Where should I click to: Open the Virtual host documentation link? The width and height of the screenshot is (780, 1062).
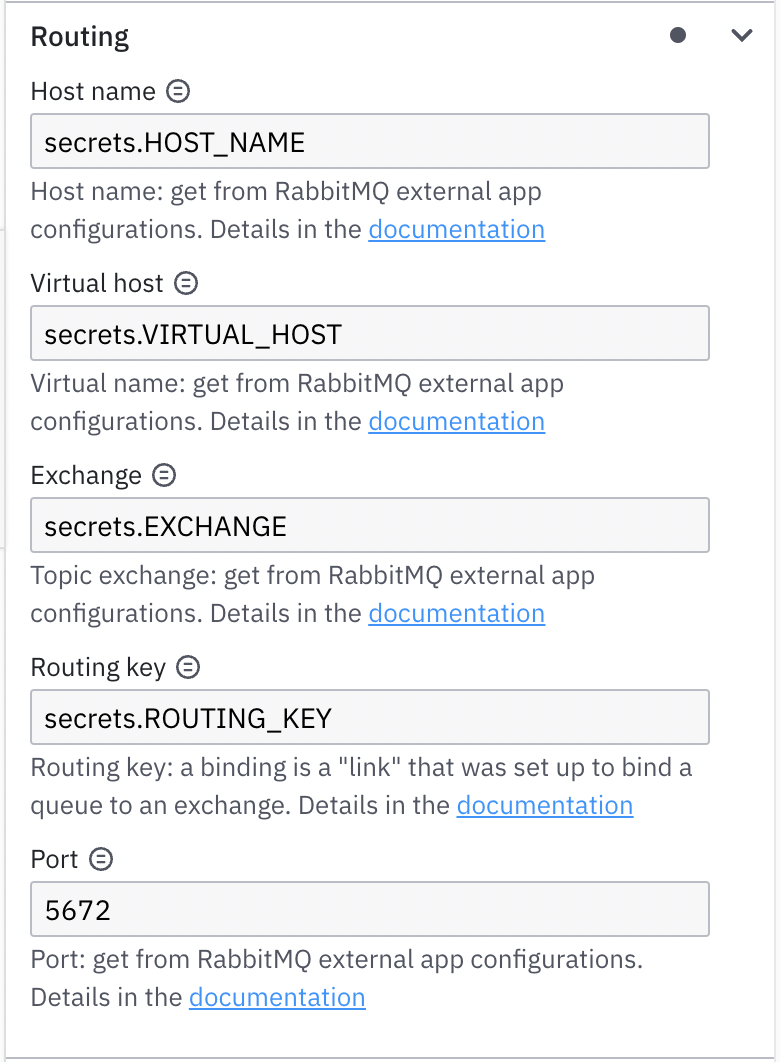pyautogui.click(x=456, y=421)
